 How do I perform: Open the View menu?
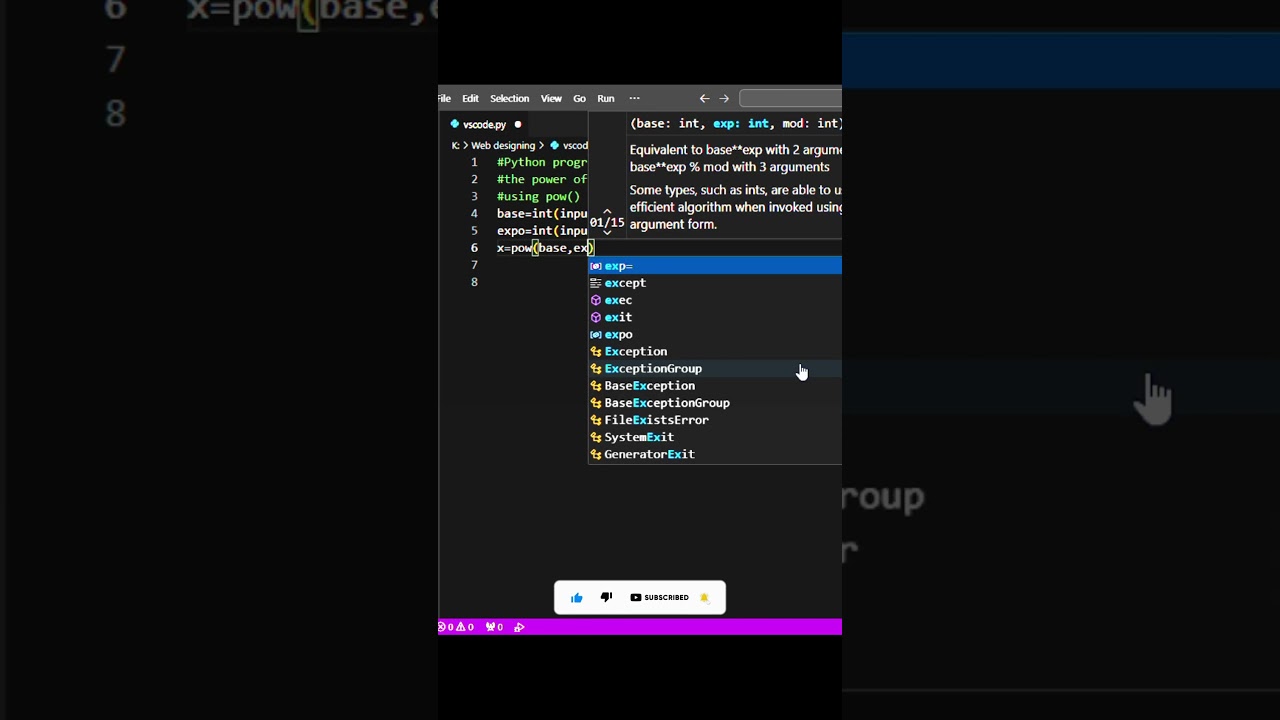551,98
